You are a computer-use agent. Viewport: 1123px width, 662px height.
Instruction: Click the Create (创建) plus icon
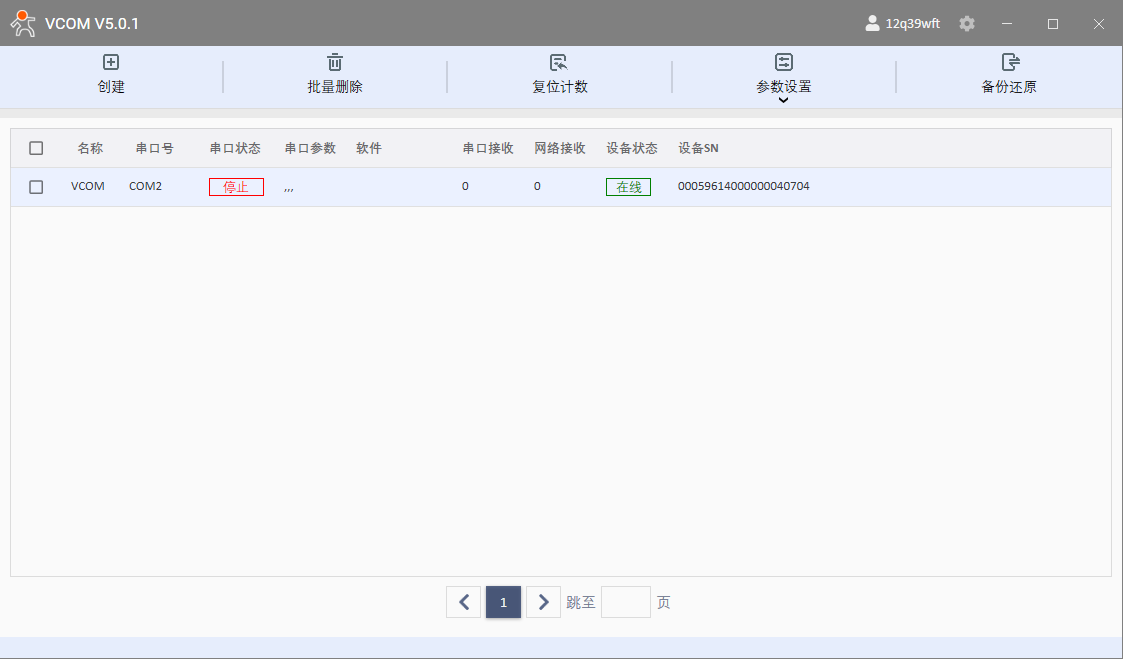pos(111,62)
